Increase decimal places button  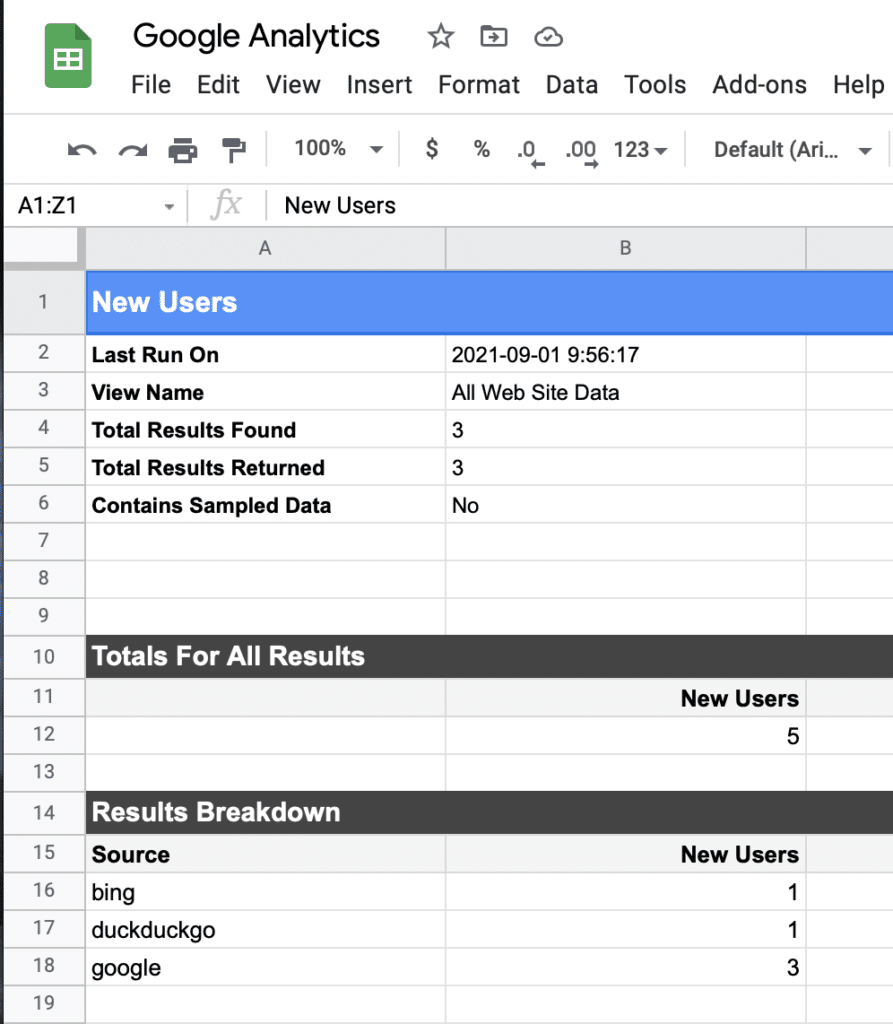pos(581,152)
